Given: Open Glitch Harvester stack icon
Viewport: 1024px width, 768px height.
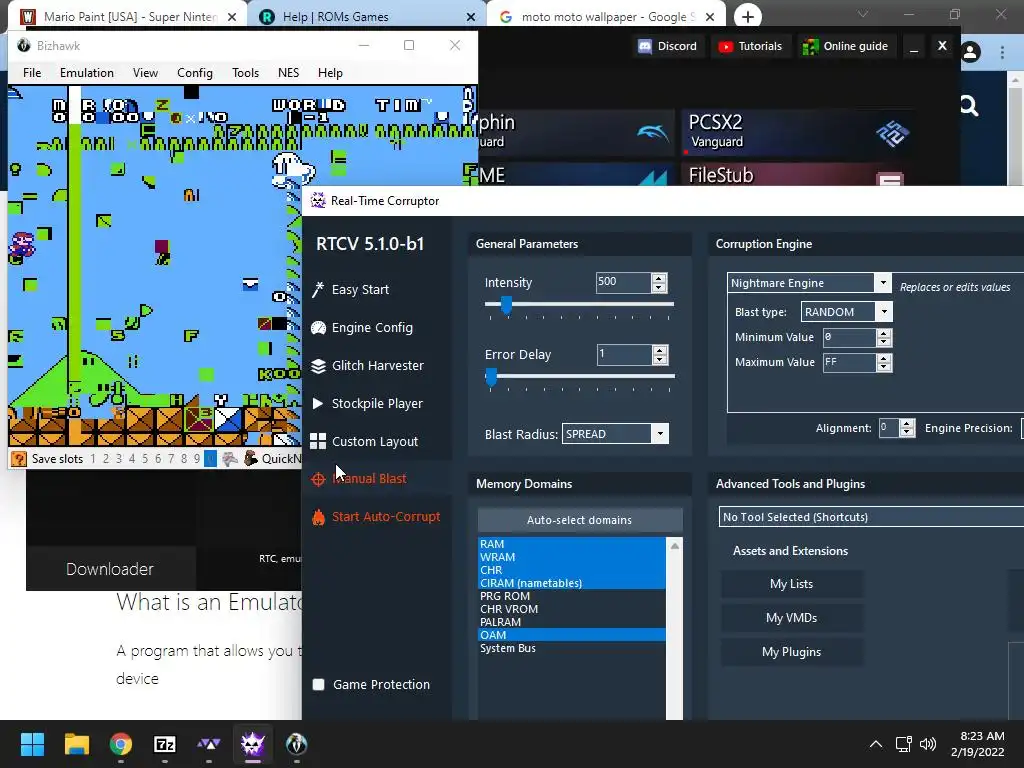Looking at the screenshot, I should tap(318, 366).
